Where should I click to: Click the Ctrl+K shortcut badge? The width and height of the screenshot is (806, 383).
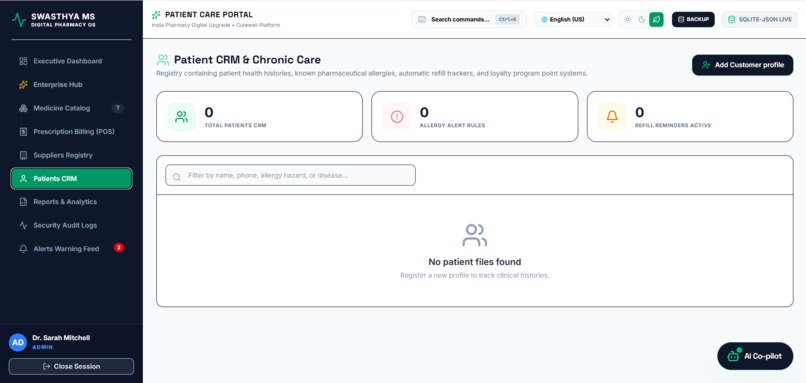[508, 20]
